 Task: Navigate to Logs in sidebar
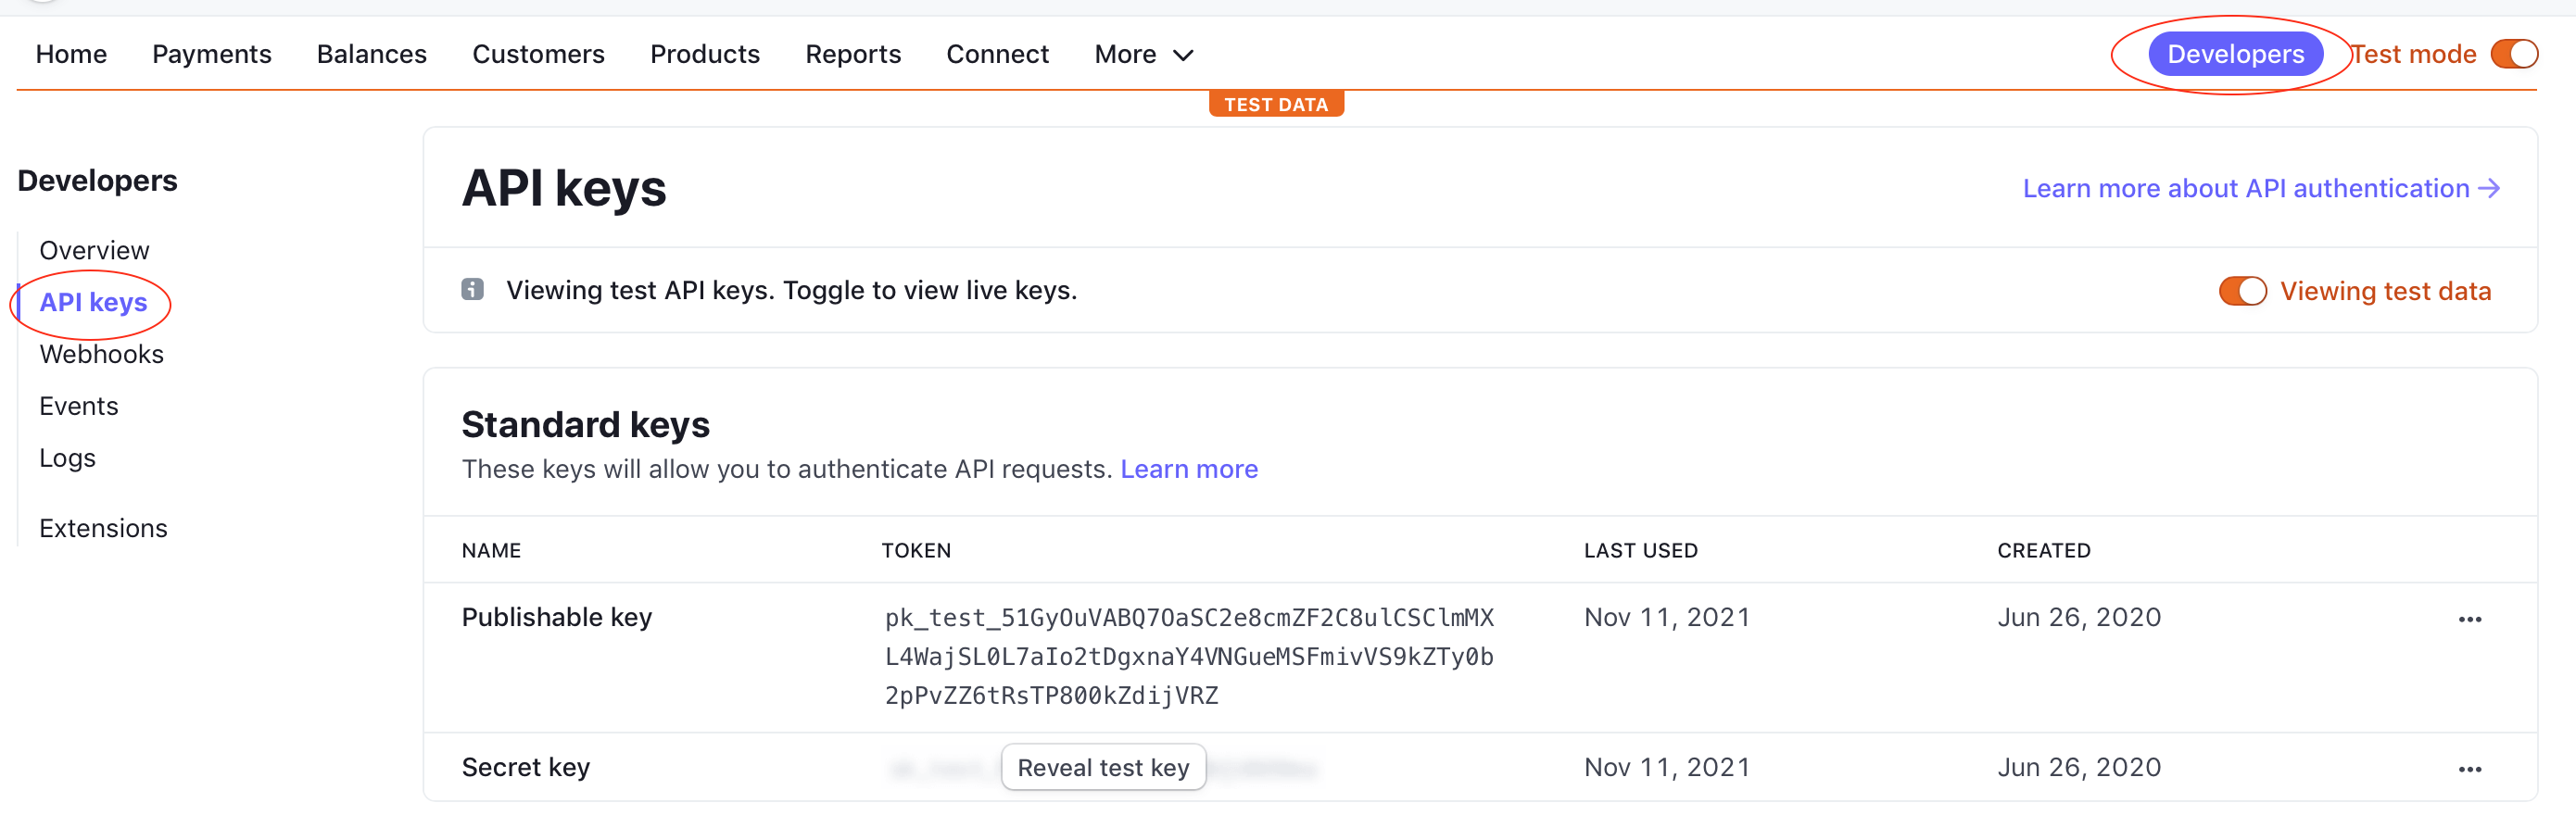pyautogui.click(x=67, y=458)
